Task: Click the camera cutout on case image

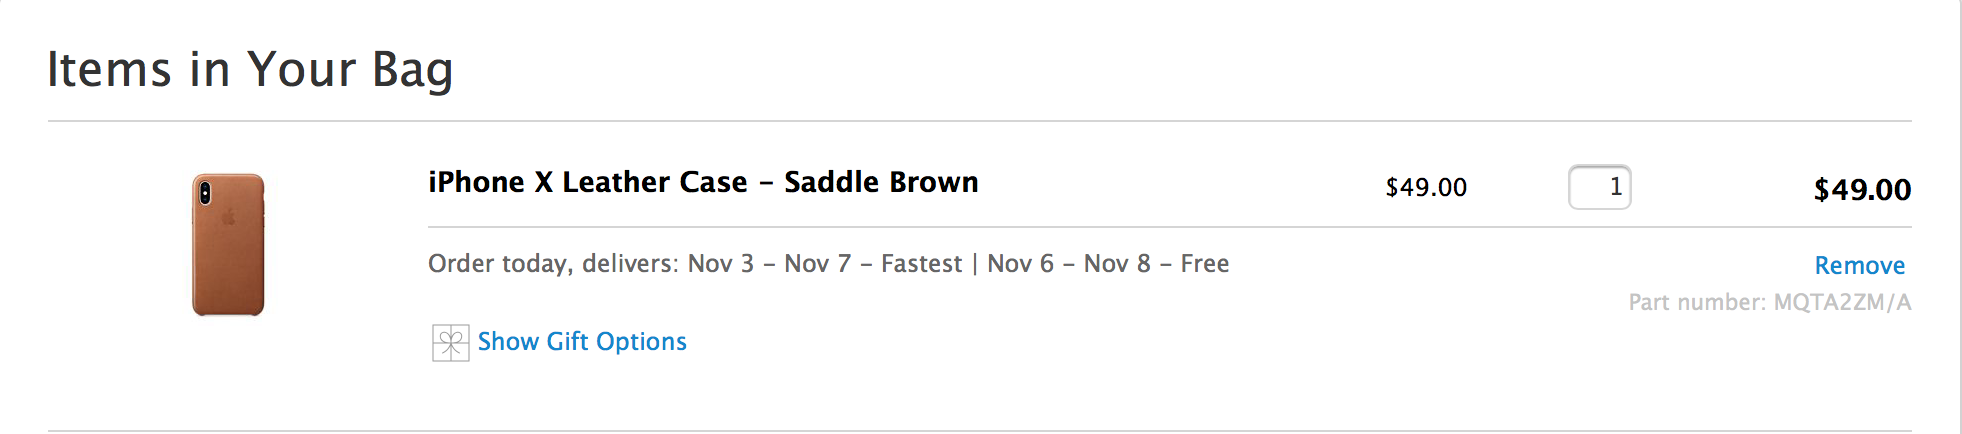Action: (x=205, y=192)
